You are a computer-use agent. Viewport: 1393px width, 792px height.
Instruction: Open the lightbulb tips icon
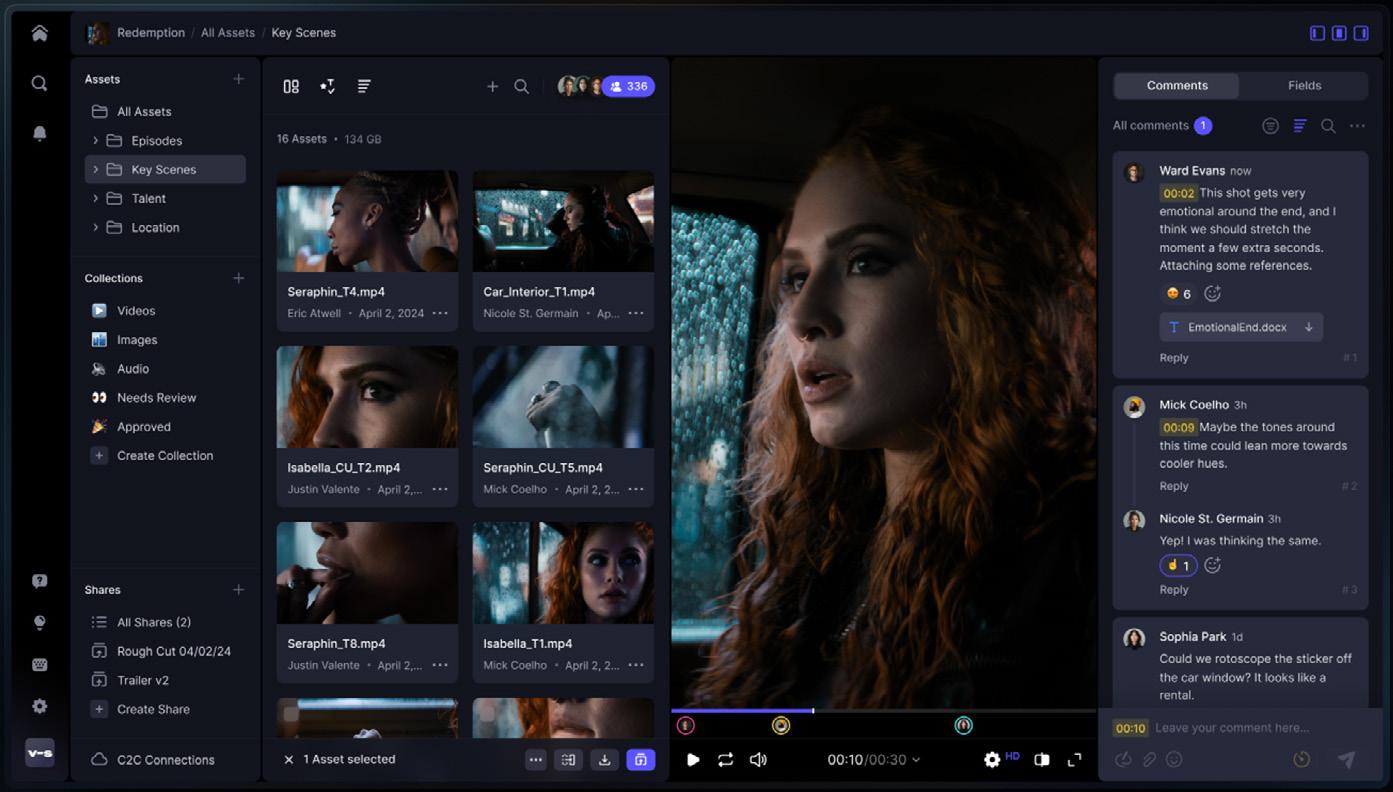click(39, 622)
